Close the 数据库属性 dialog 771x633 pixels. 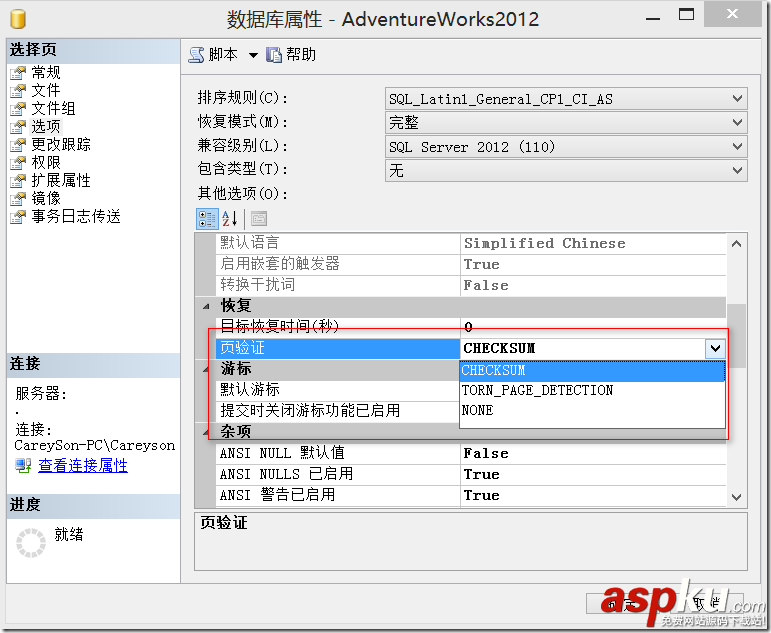click(x=732, y=14)
